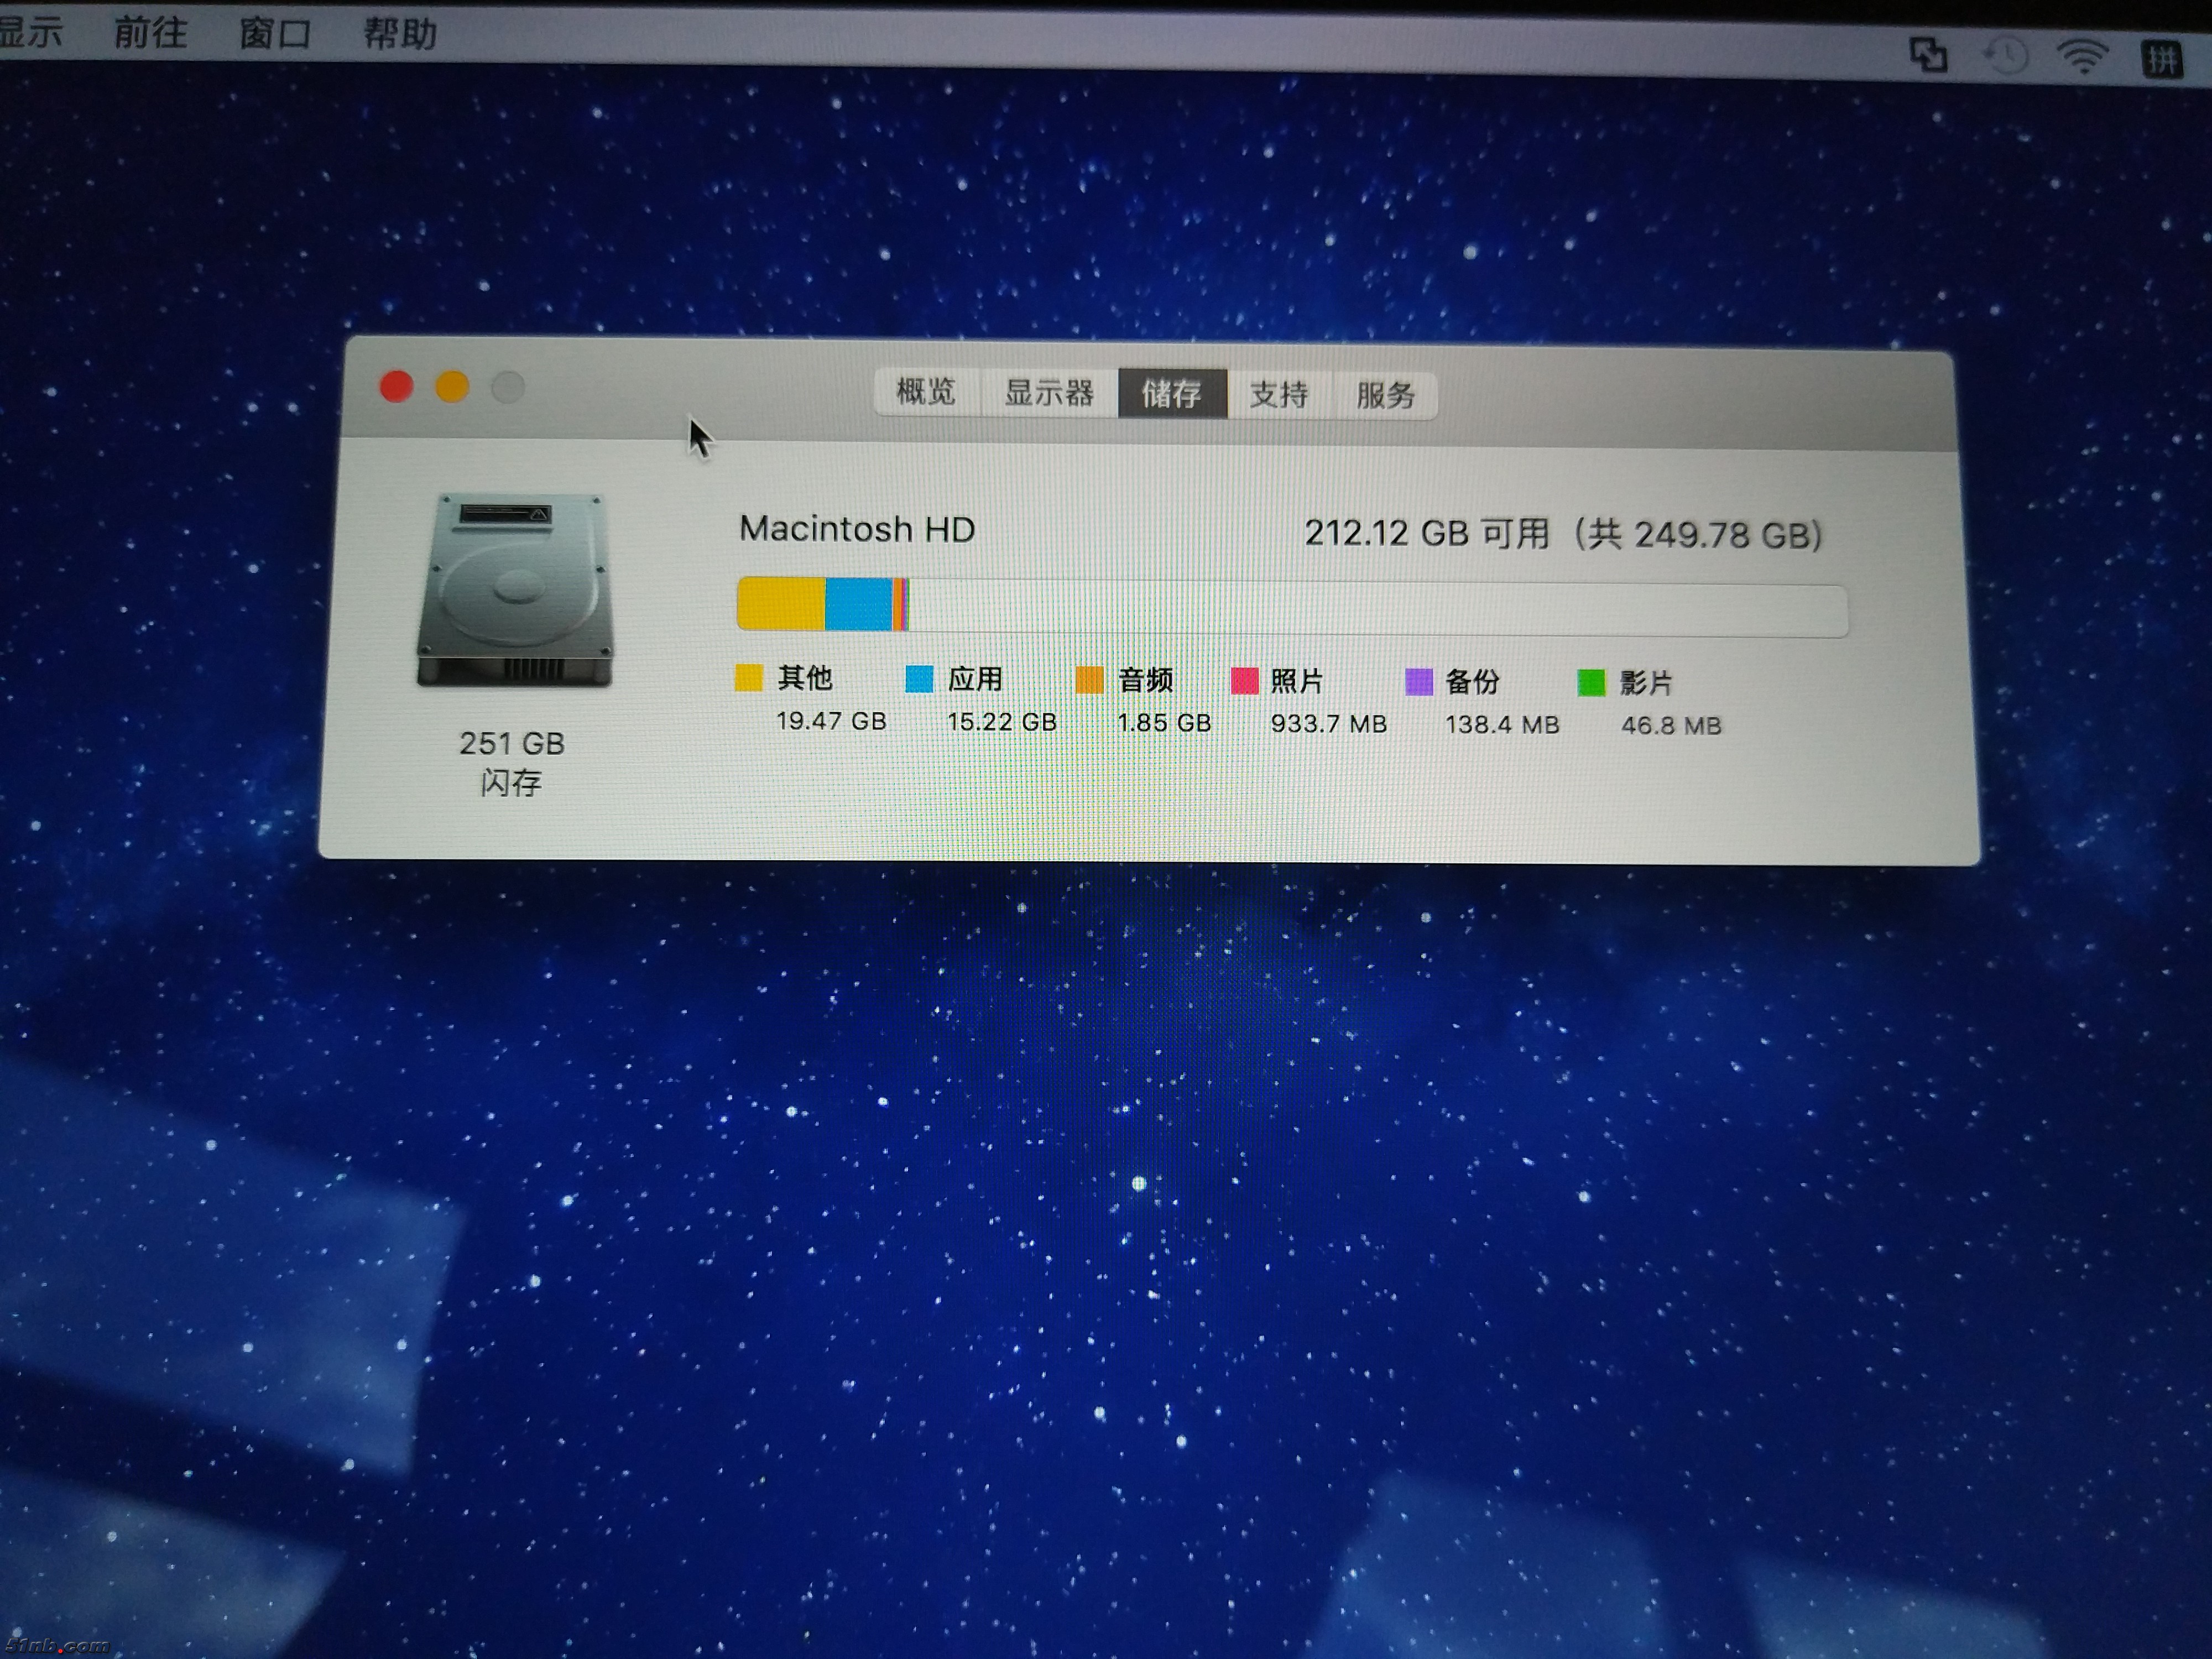
Task: Click the 251 GB capacity label
Action: click(512, 743)
